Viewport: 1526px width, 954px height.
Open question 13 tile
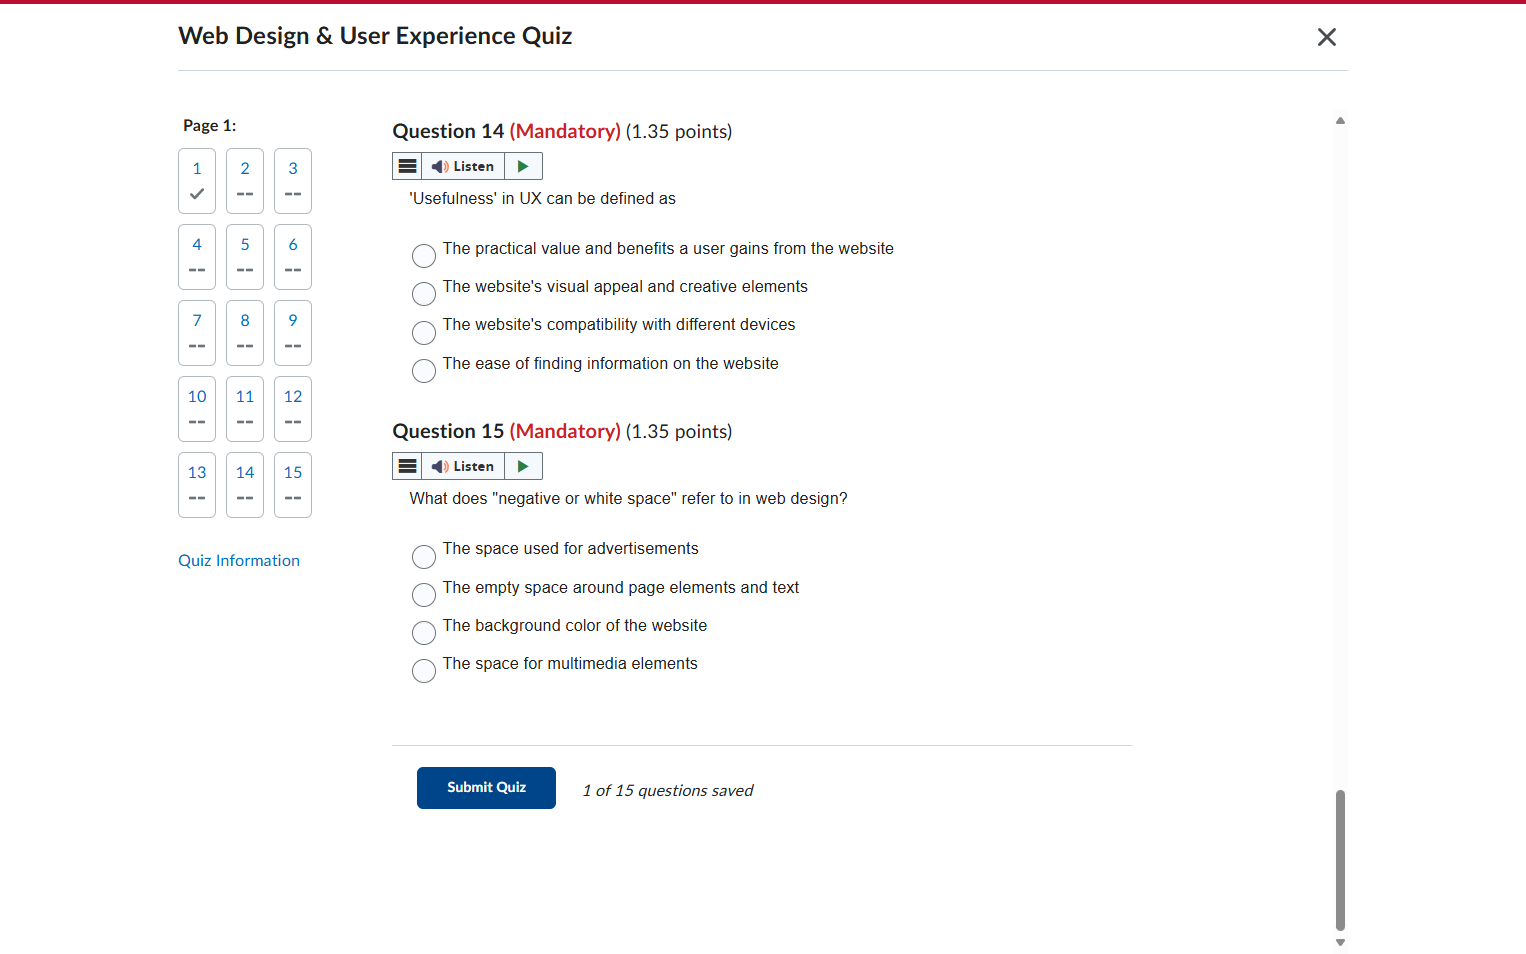pos(197,485)
